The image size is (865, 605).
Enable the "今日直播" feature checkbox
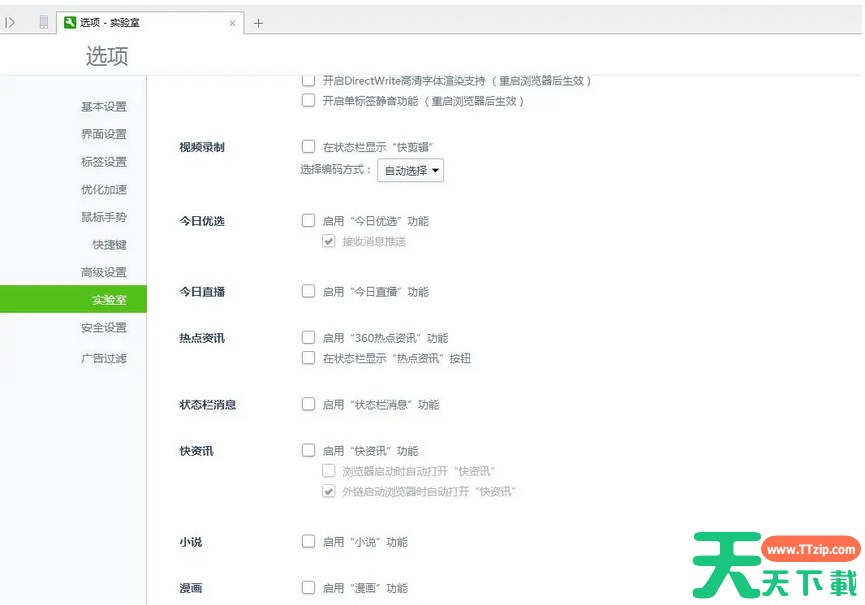308,292
